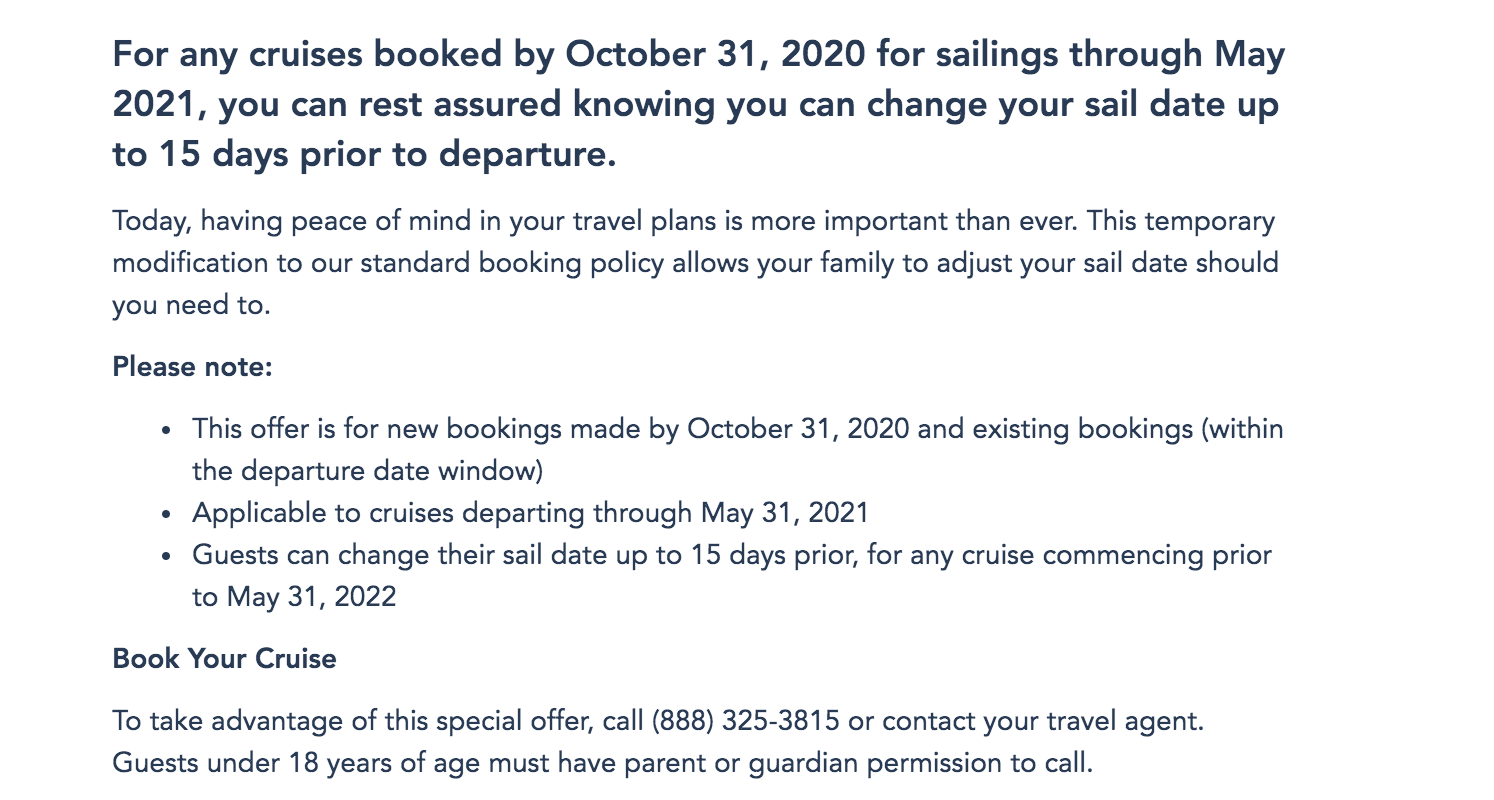This screenshot has width=1494, height=800.
Task: Click "you need to." ending the paragraph
Action: (x=191, y=305)
